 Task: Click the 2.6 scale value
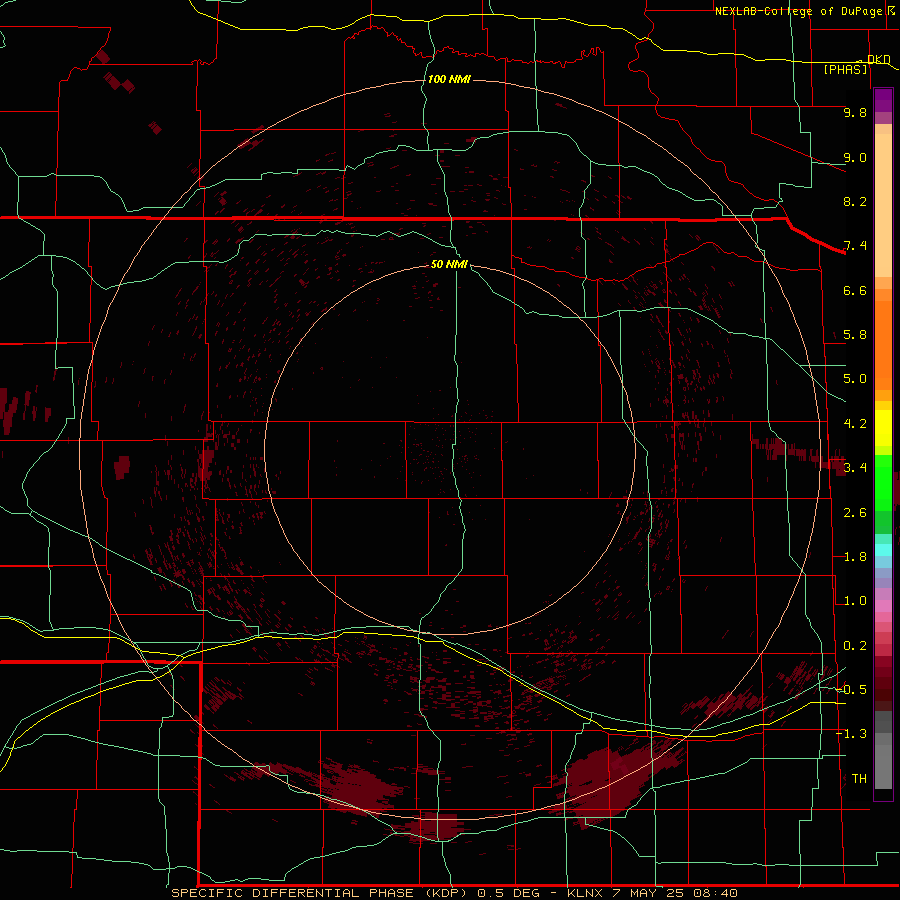pyautogui.click(x=855, y=513)
